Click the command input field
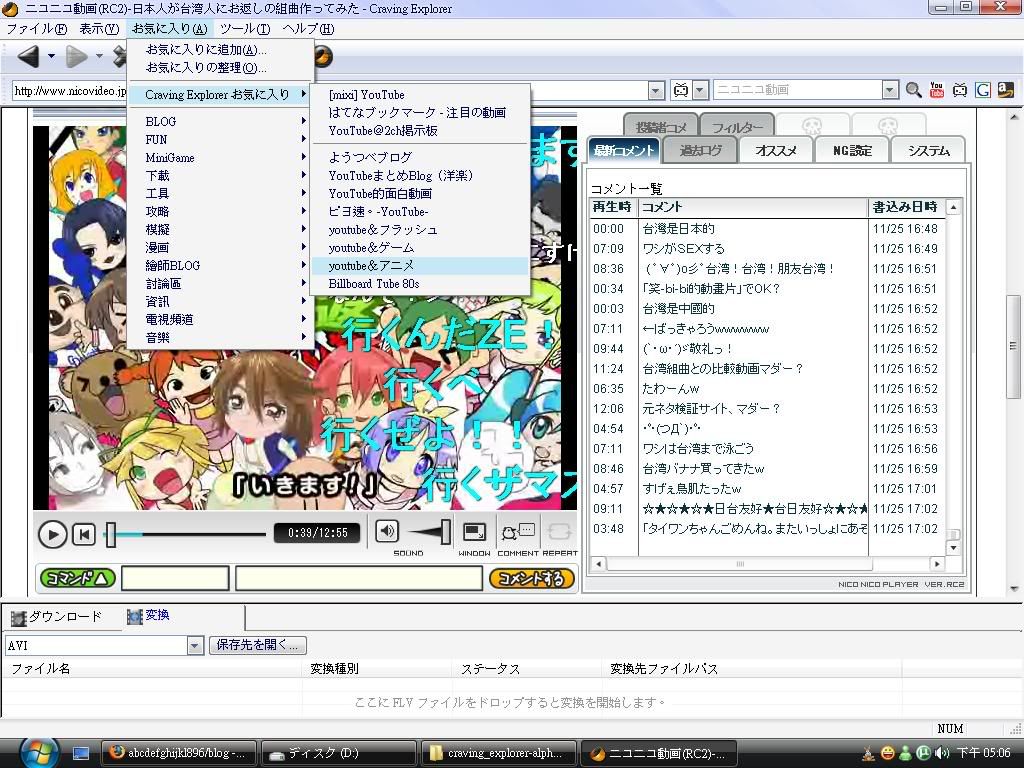Viewport: 1024px width, 768px height. [175, 579]
